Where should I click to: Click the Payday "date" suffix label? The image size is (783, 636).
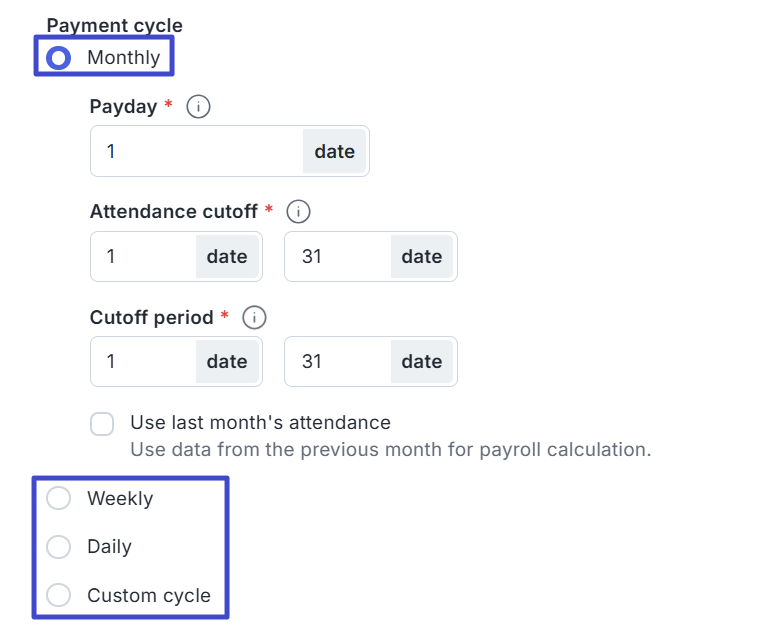[x=335, y=152]
